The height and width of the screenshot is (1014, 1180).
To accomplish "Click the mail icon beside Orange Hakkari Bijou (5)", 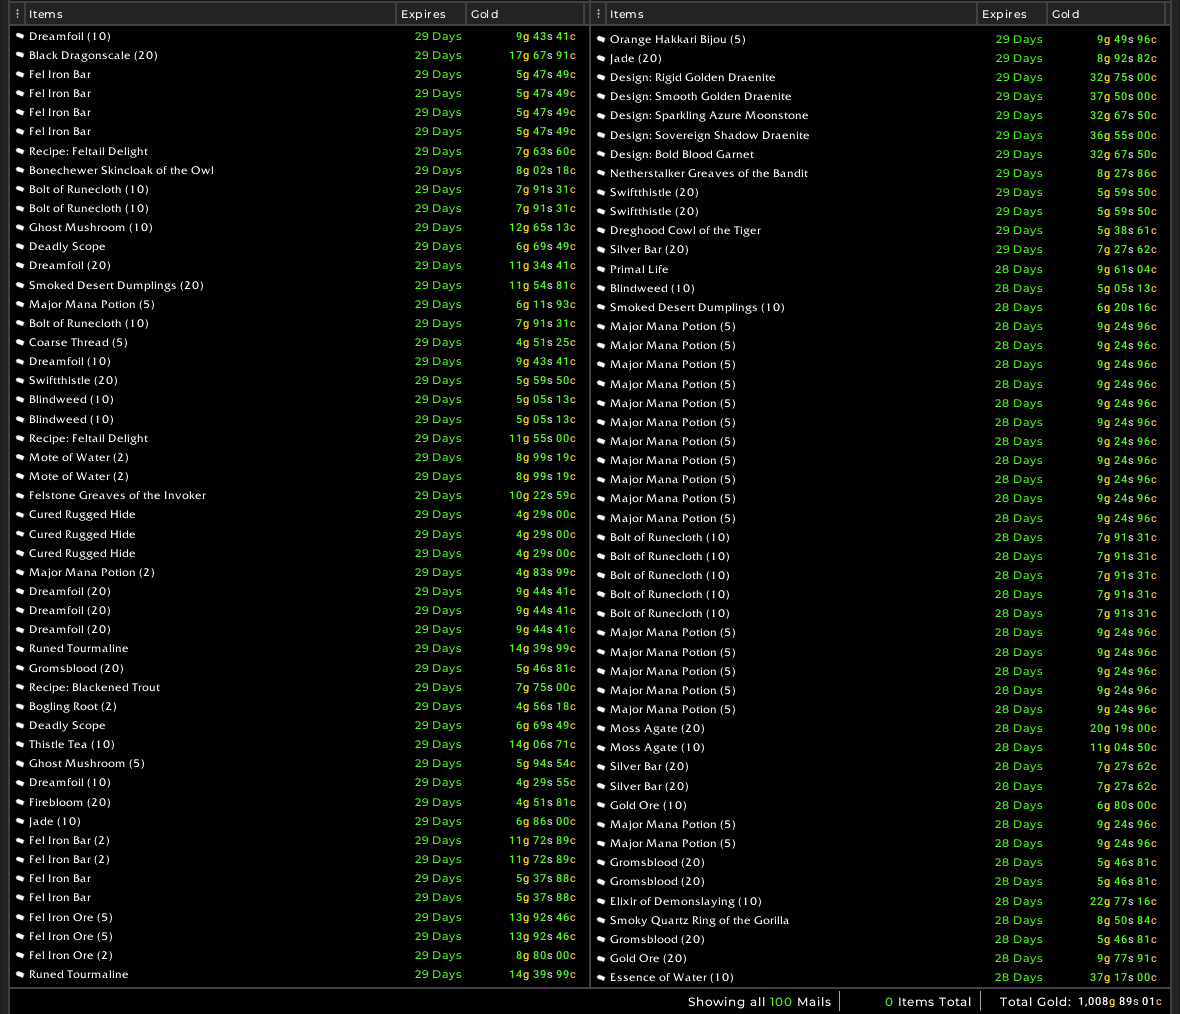I will tap(601, 39).
